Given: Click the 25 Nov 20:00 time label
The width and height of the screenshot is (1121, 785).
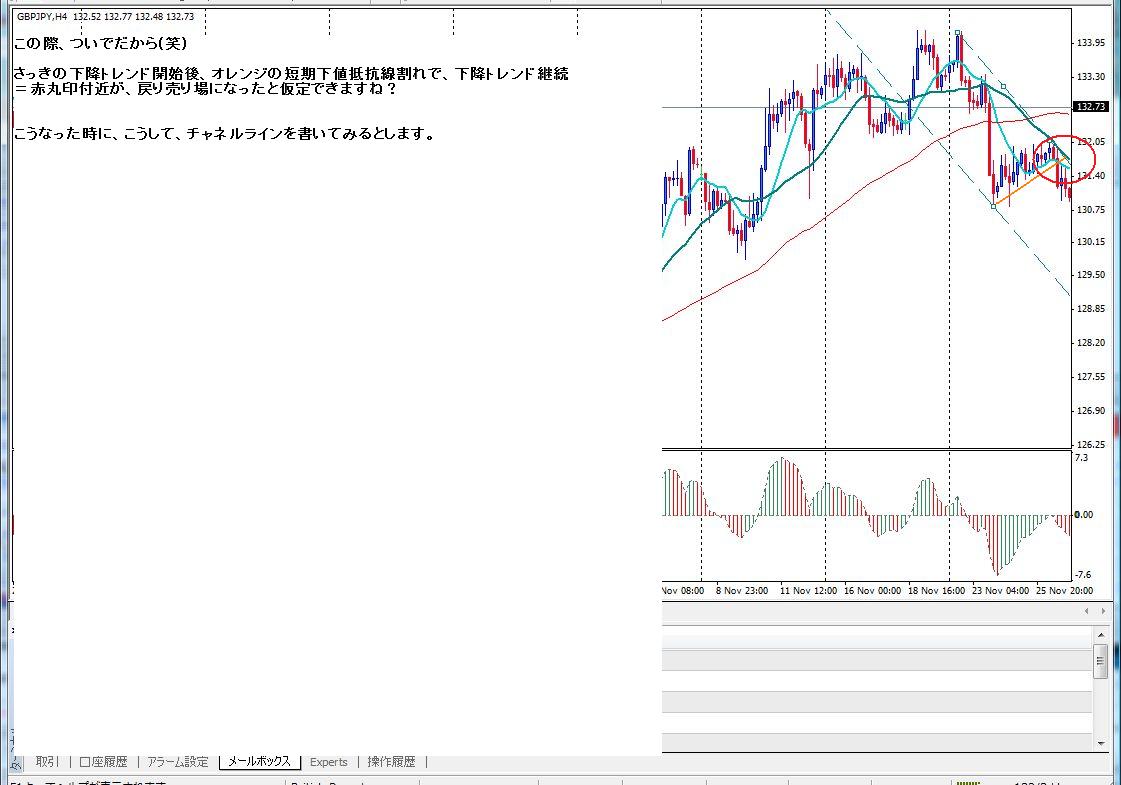Looking at the screenshot, I should click(x=1065, y=591).
